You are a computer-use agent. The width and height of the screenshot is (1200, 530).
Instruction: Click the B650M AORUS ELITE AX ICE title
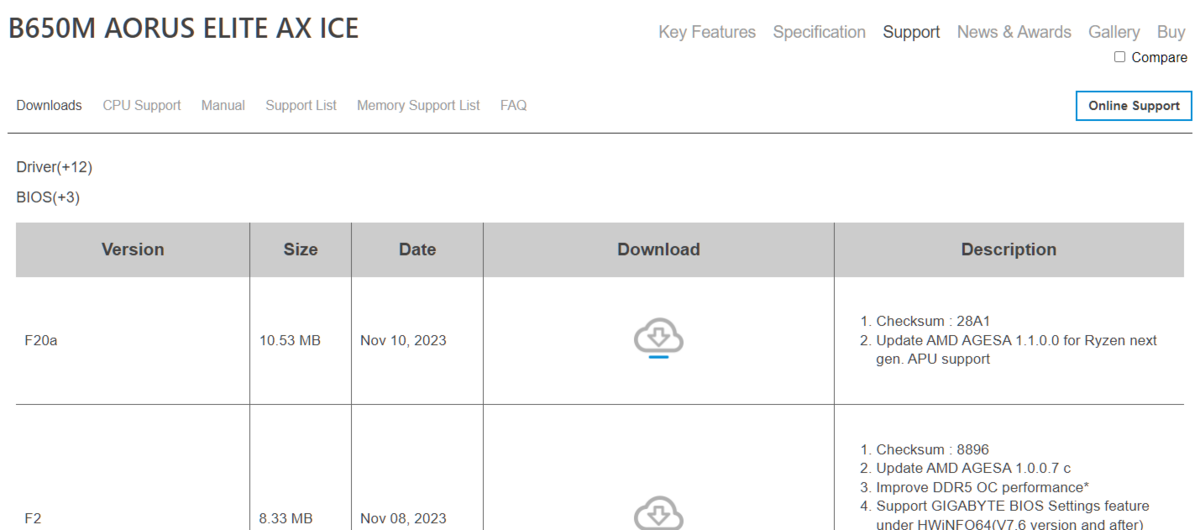(183, 28)
